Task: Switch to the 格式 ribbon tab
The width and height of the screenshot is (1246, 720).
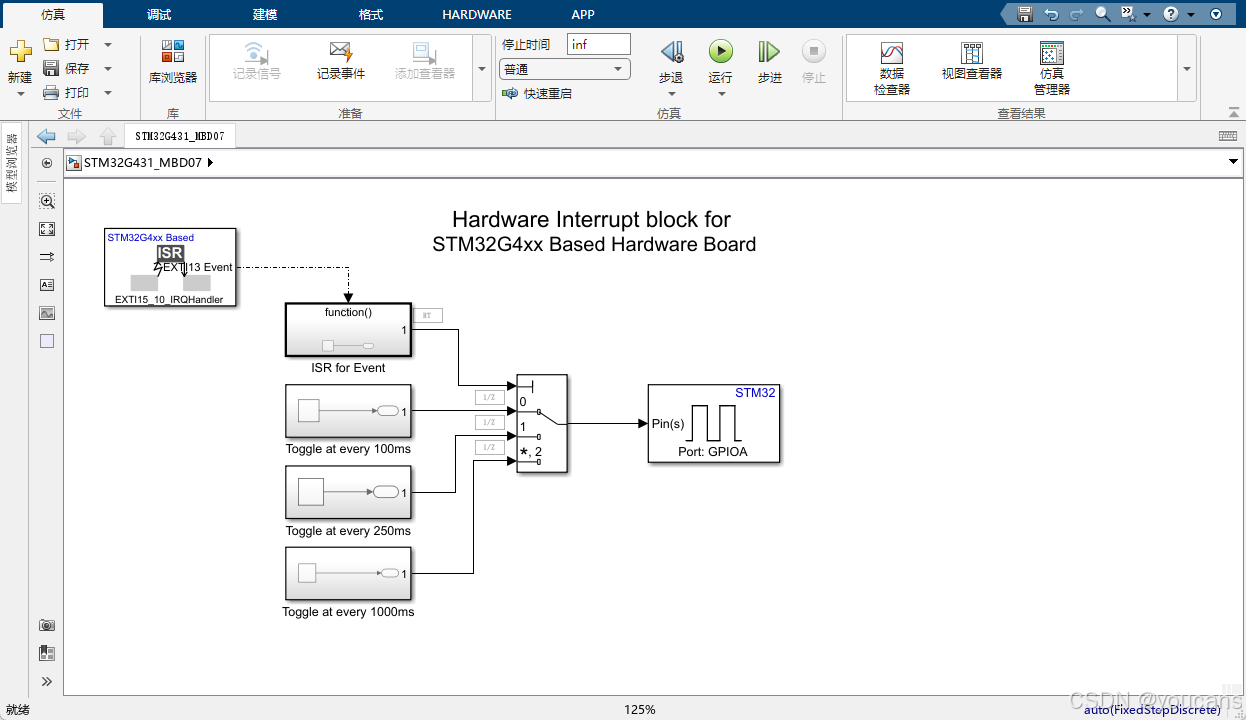Action: 370,14
